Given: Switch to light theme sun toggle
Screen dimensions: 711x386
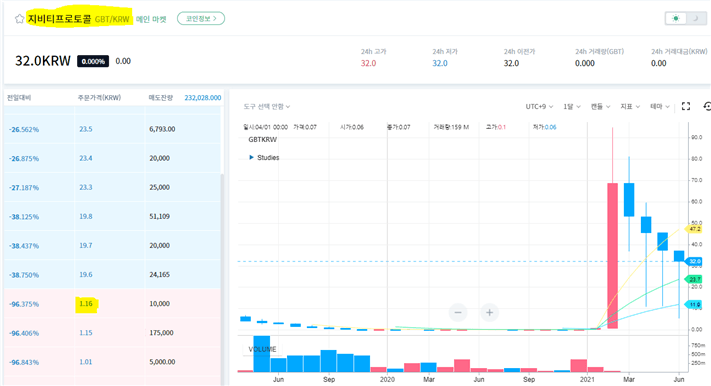Looking at the screenshot, I should click(x=676, y=19).
